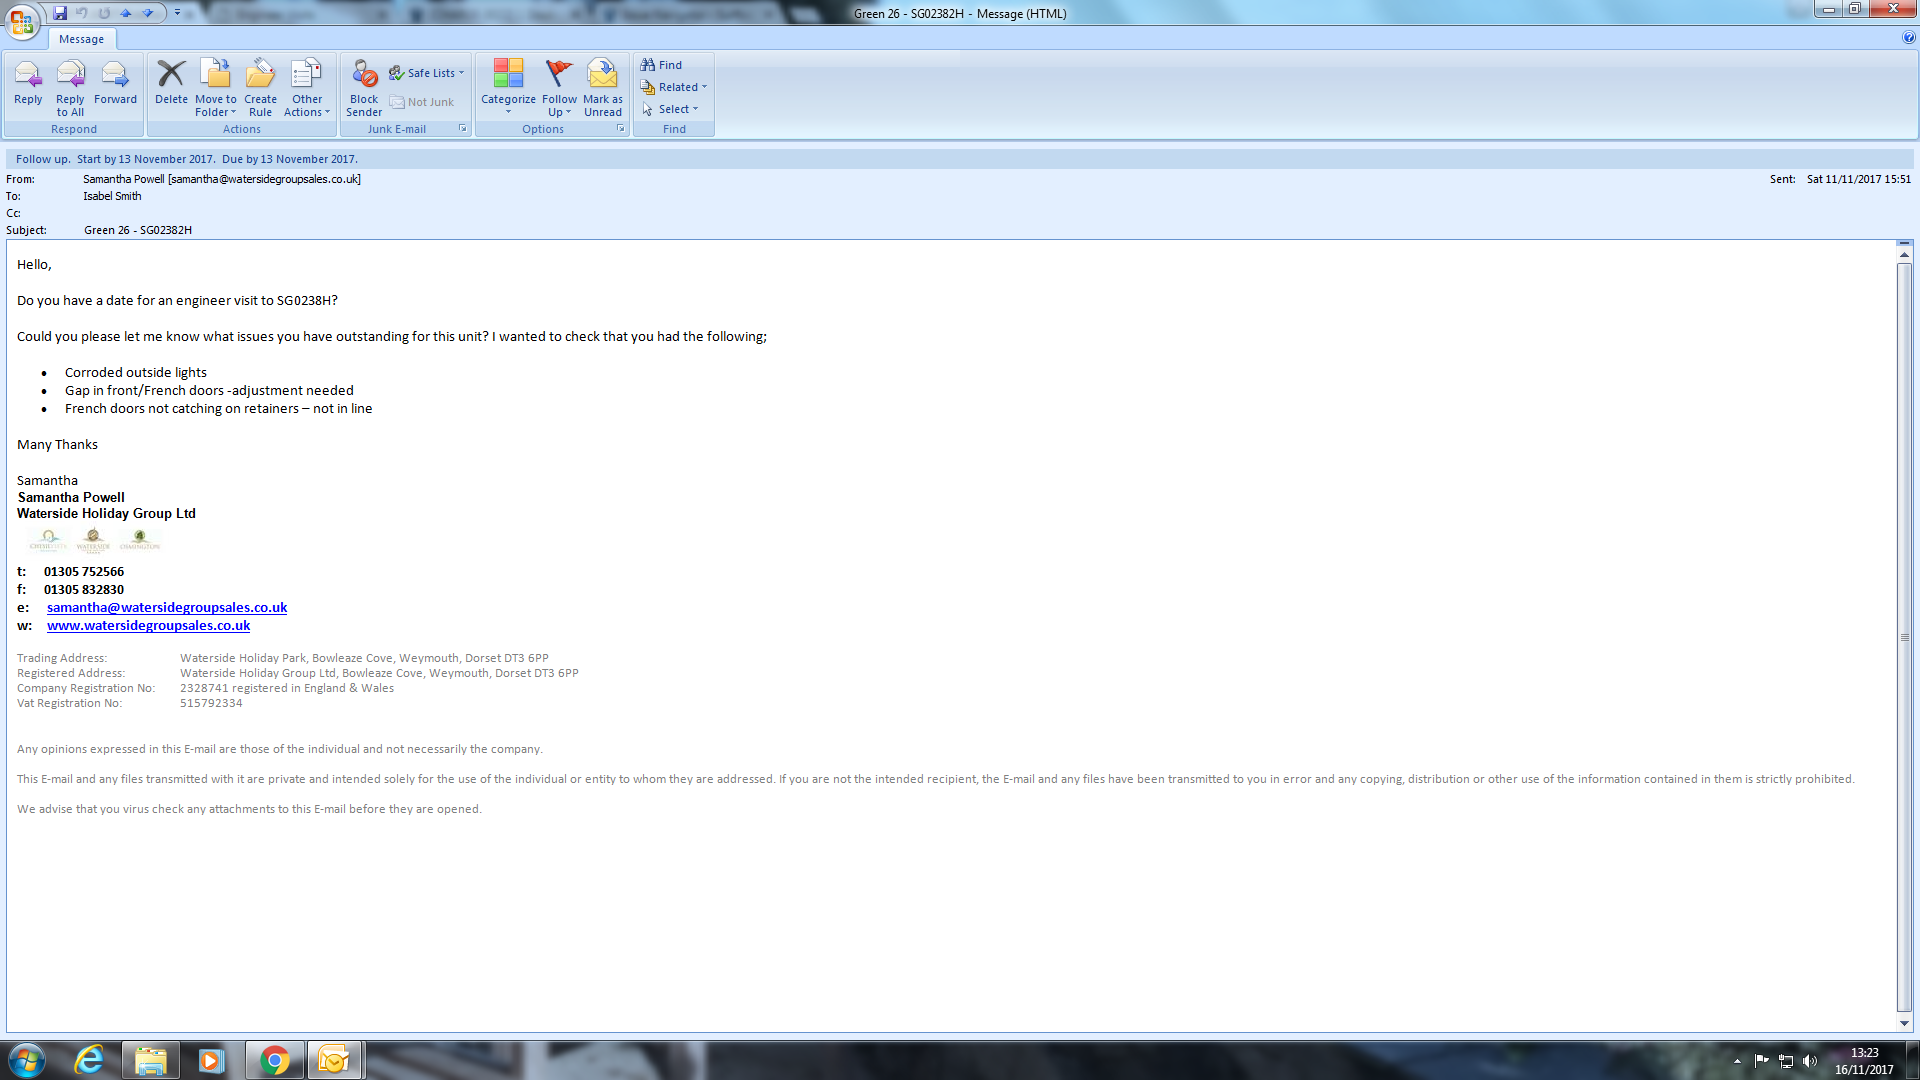This screenshot has width=1920, height=1080.
Task: Save message using quick access icon
Action: pyautogui.click(x=60, y=13)
